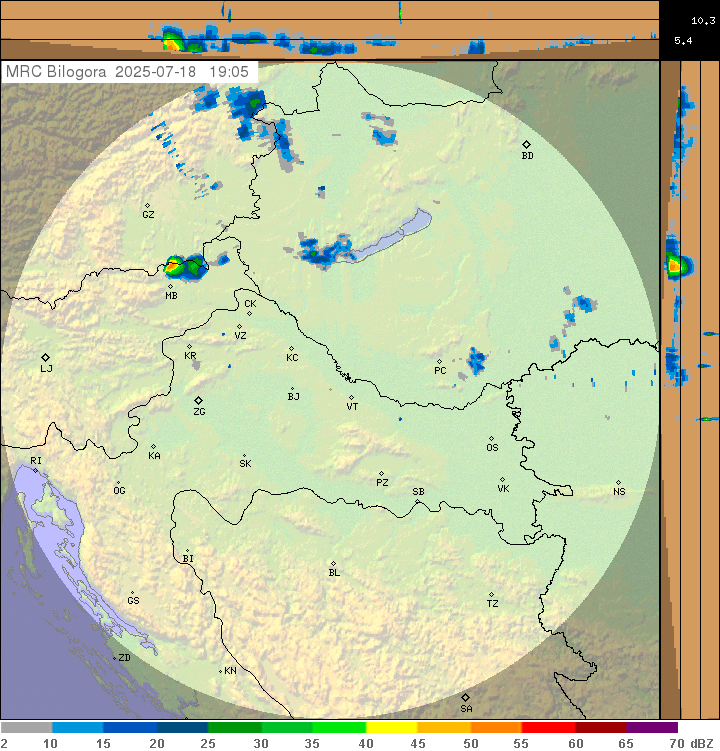Click the TZ location marker

492,594
